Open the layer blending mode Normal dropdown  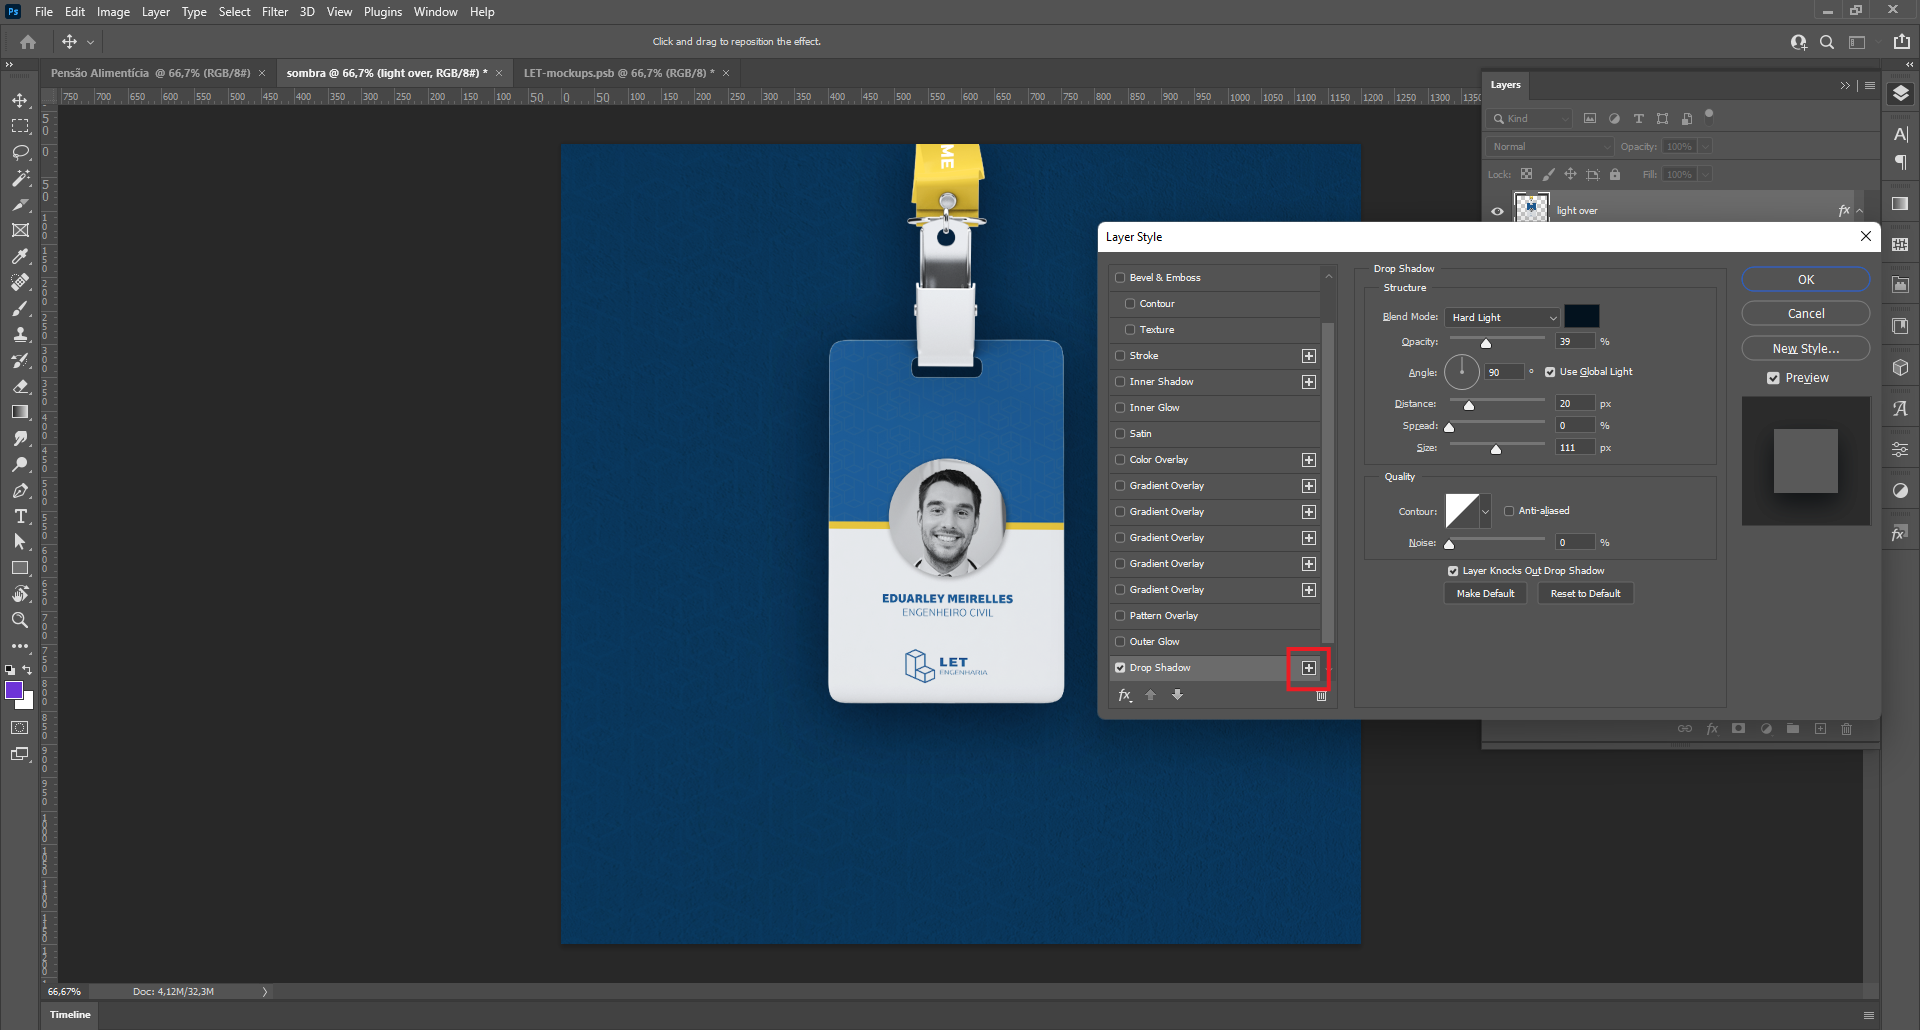pos(1549,147)
